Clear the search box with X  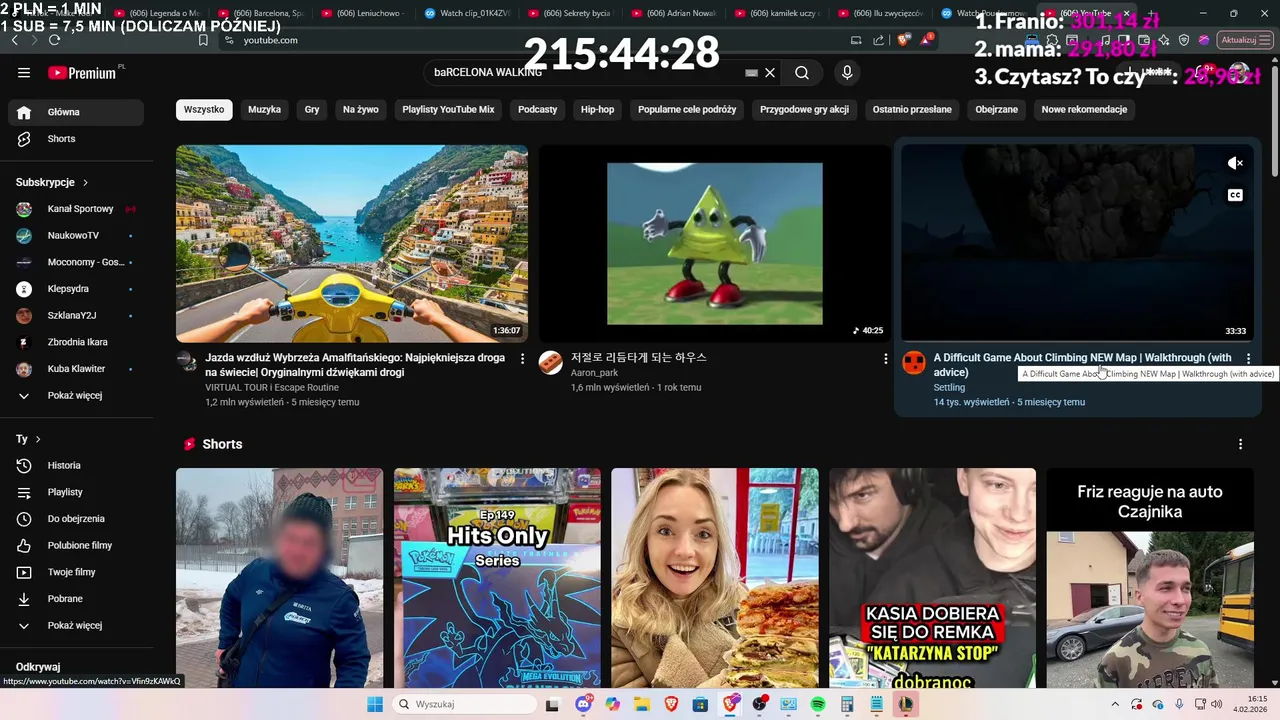coord(770,73)
